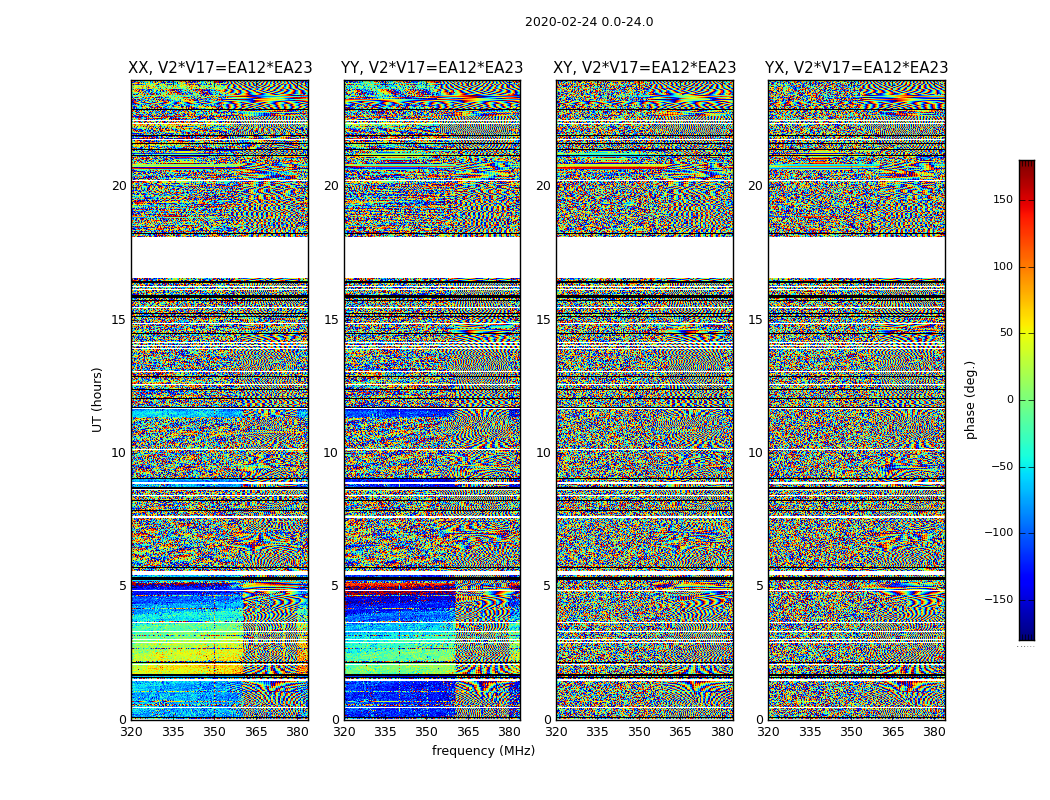Click inside the XX phase waterfall plot
The image size is (1050, 800).
[220, 400]
